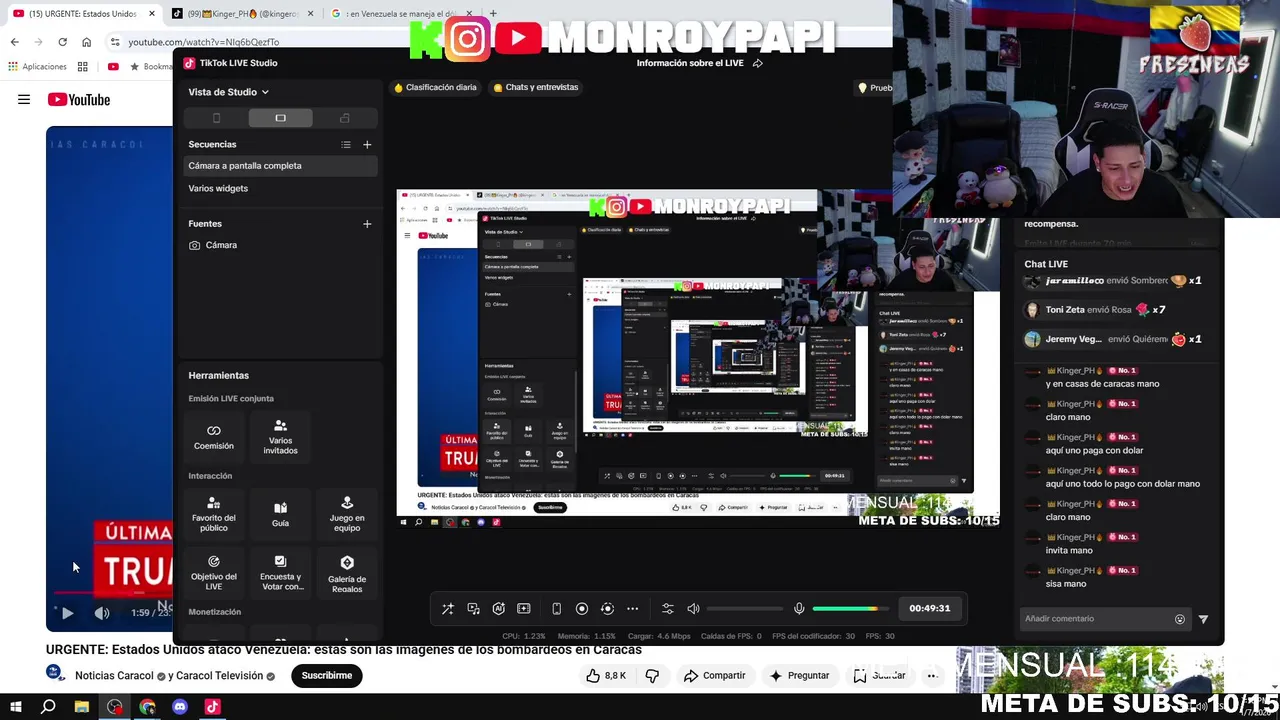This screenshot has width=1280, height=720.
Task: Open the AI assistant icon in toolbar
Action: pyautogui.click(x=498, y=608)
